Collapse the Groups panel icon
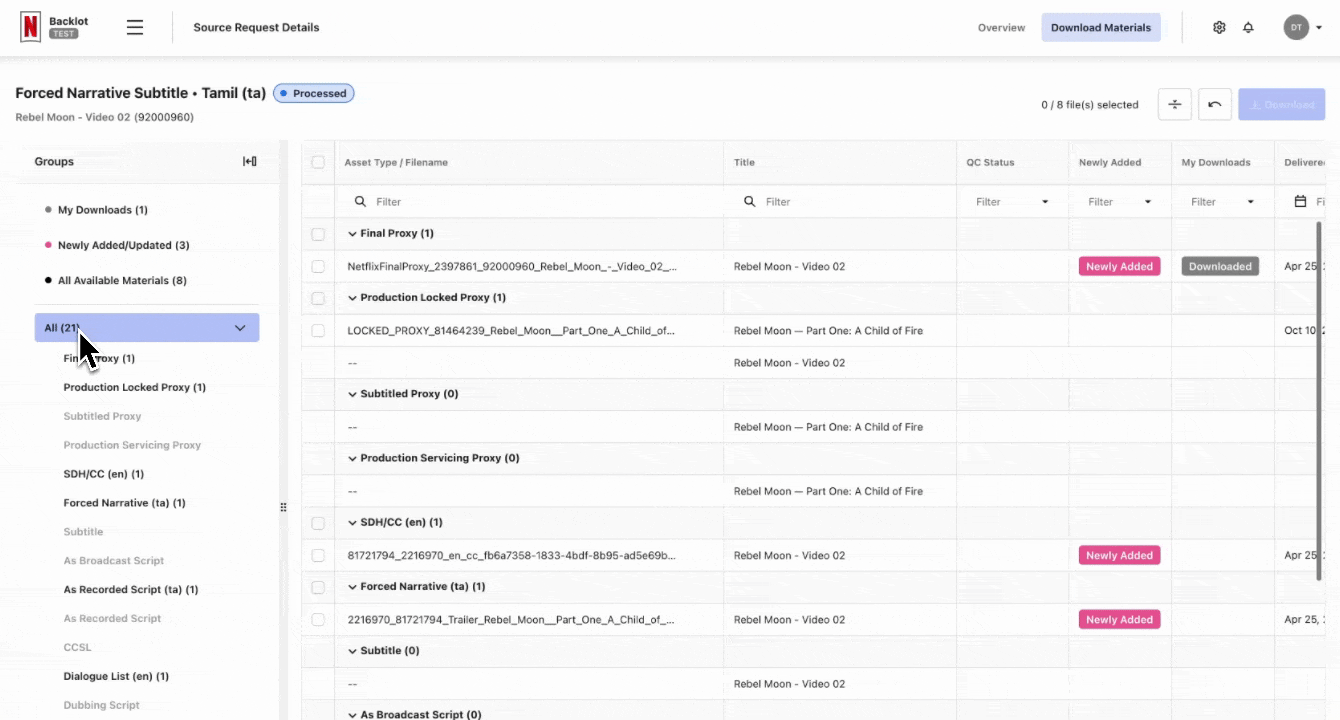This screenshot has width=1340, height=720. pyautogui.click(x=250, y=162)
